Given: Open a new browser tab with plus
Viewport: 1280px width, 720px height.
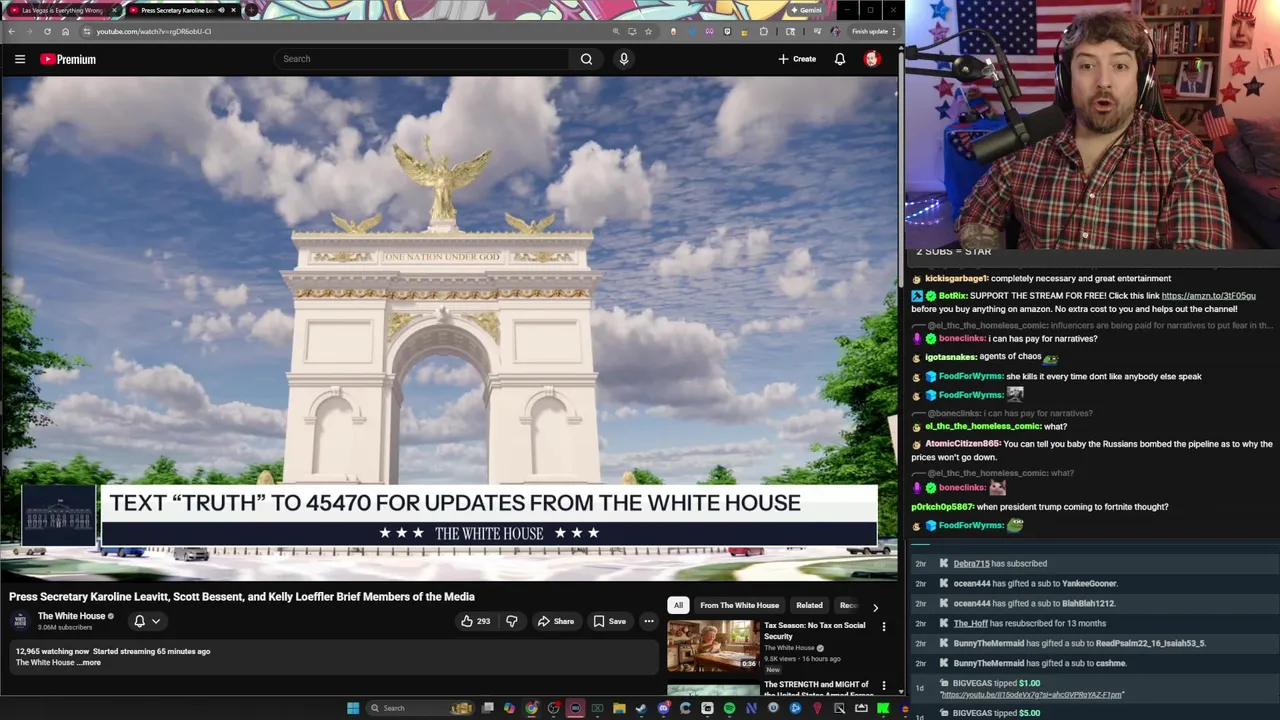Looking at the screenshot, I should click(251, 10).
